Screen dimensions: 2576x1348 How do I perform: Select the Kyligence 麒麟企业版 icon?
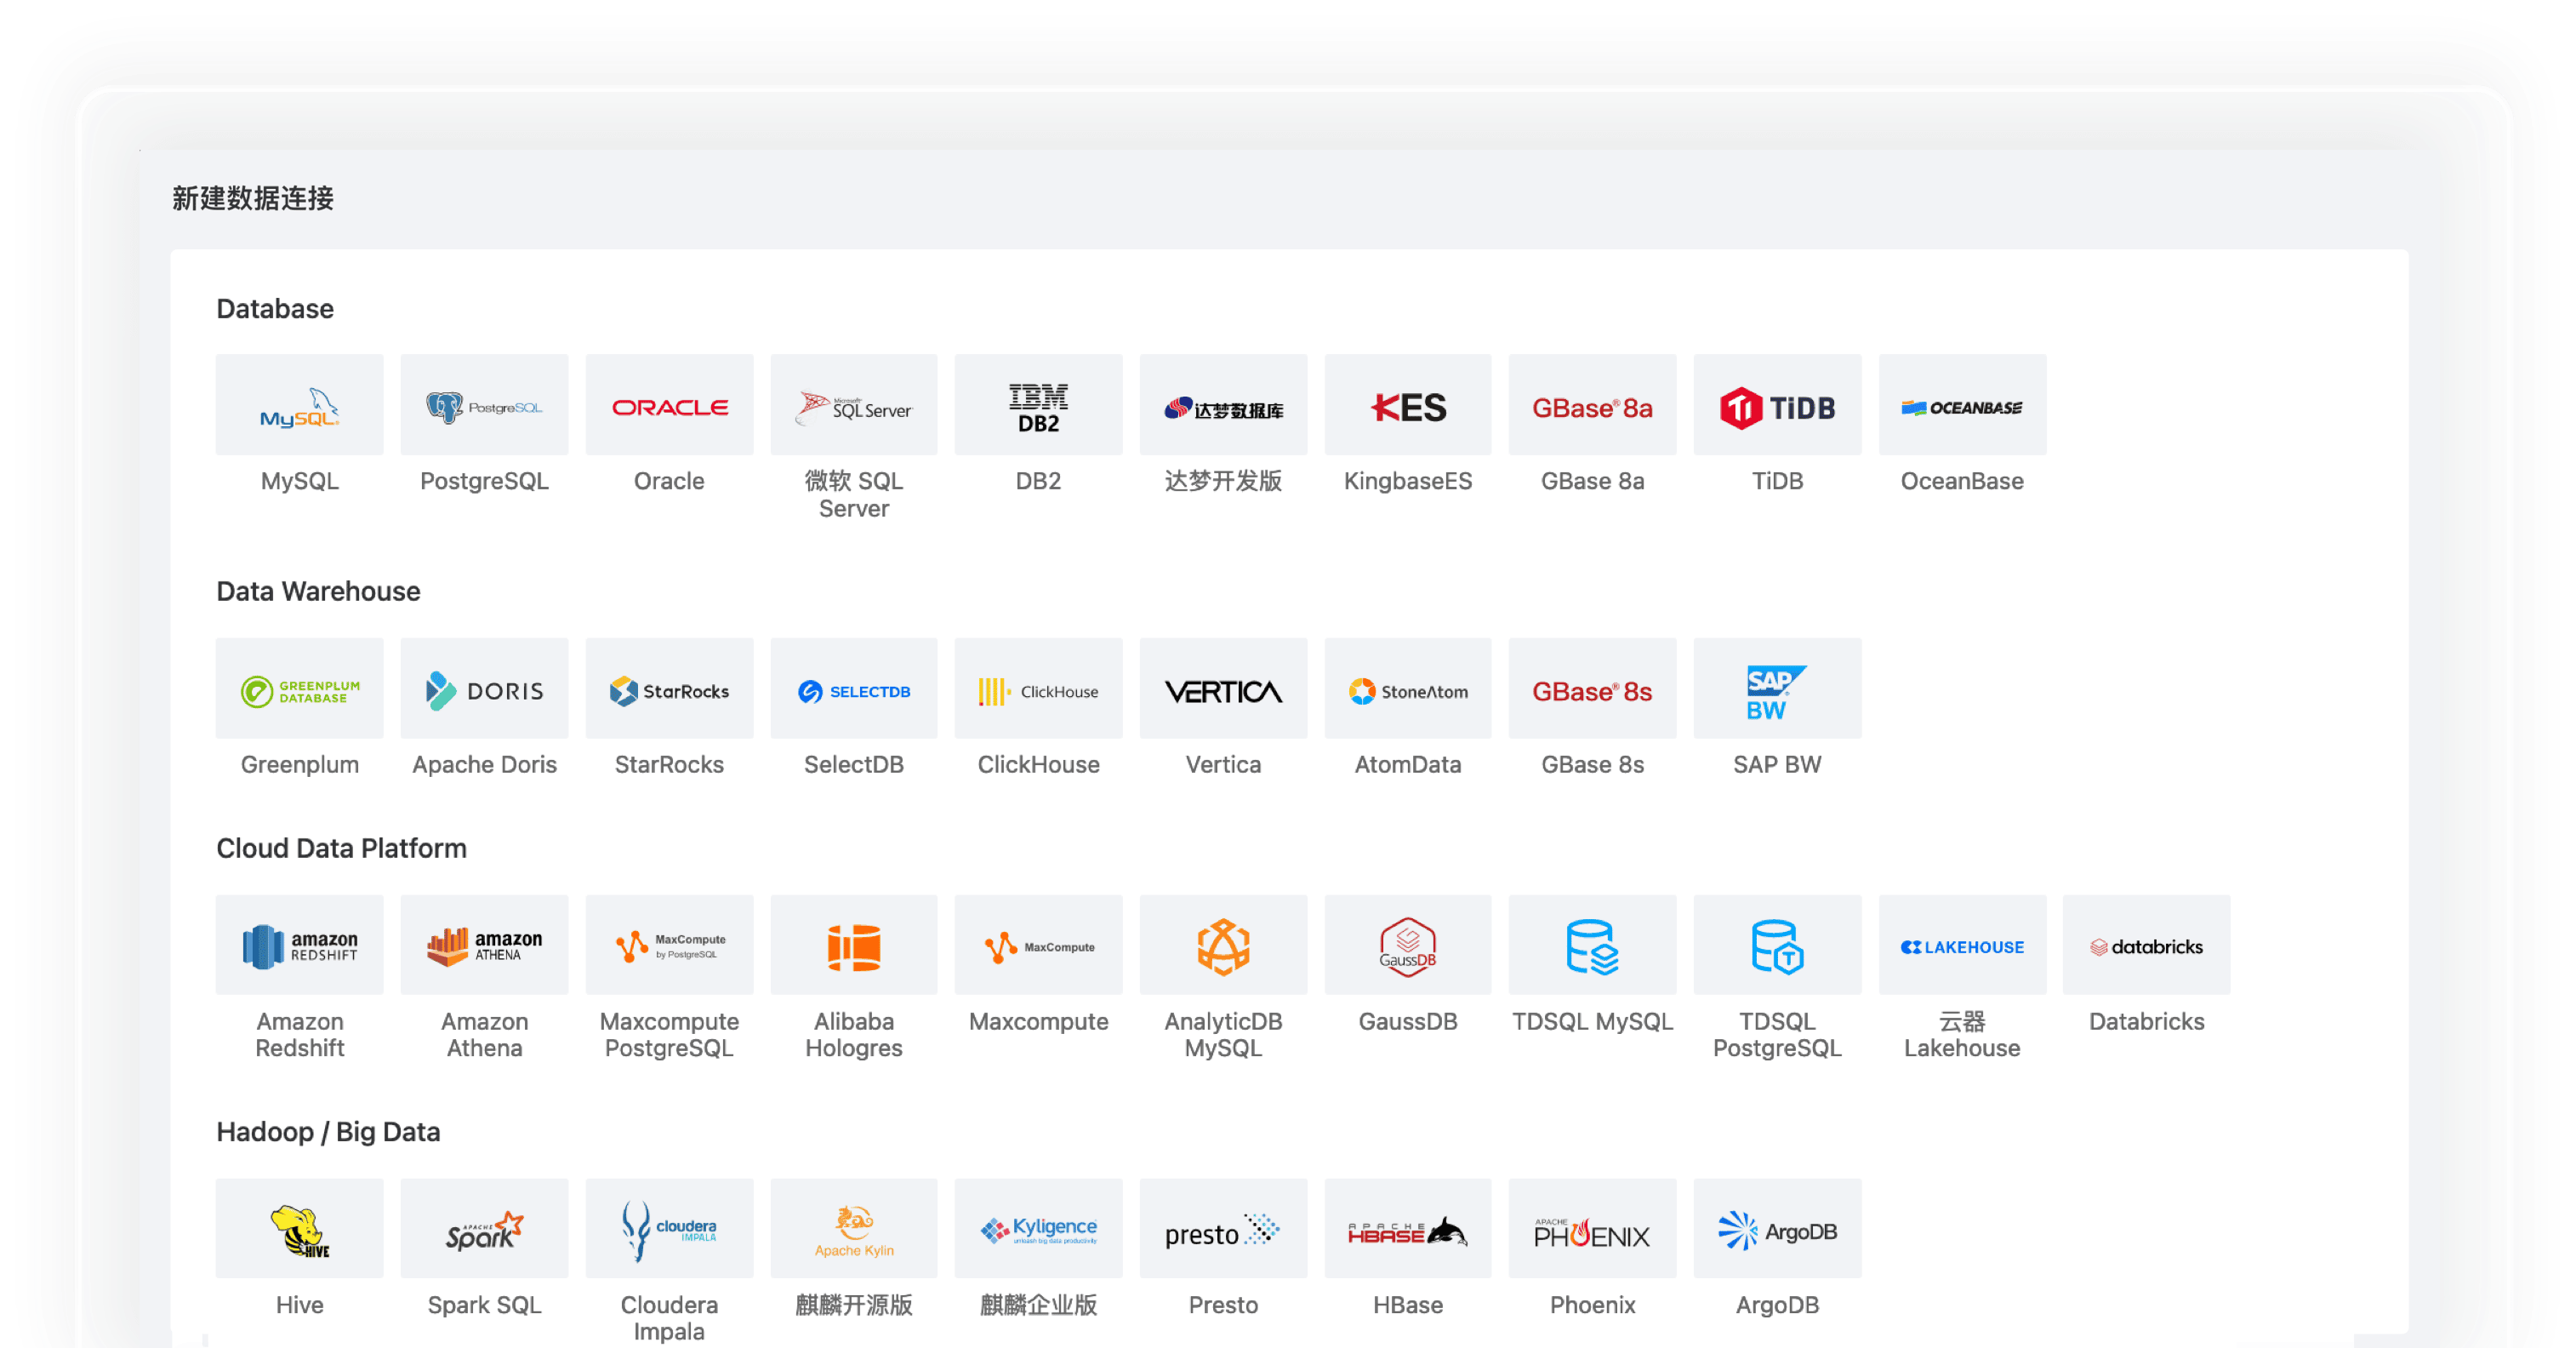(1038, 1228)
